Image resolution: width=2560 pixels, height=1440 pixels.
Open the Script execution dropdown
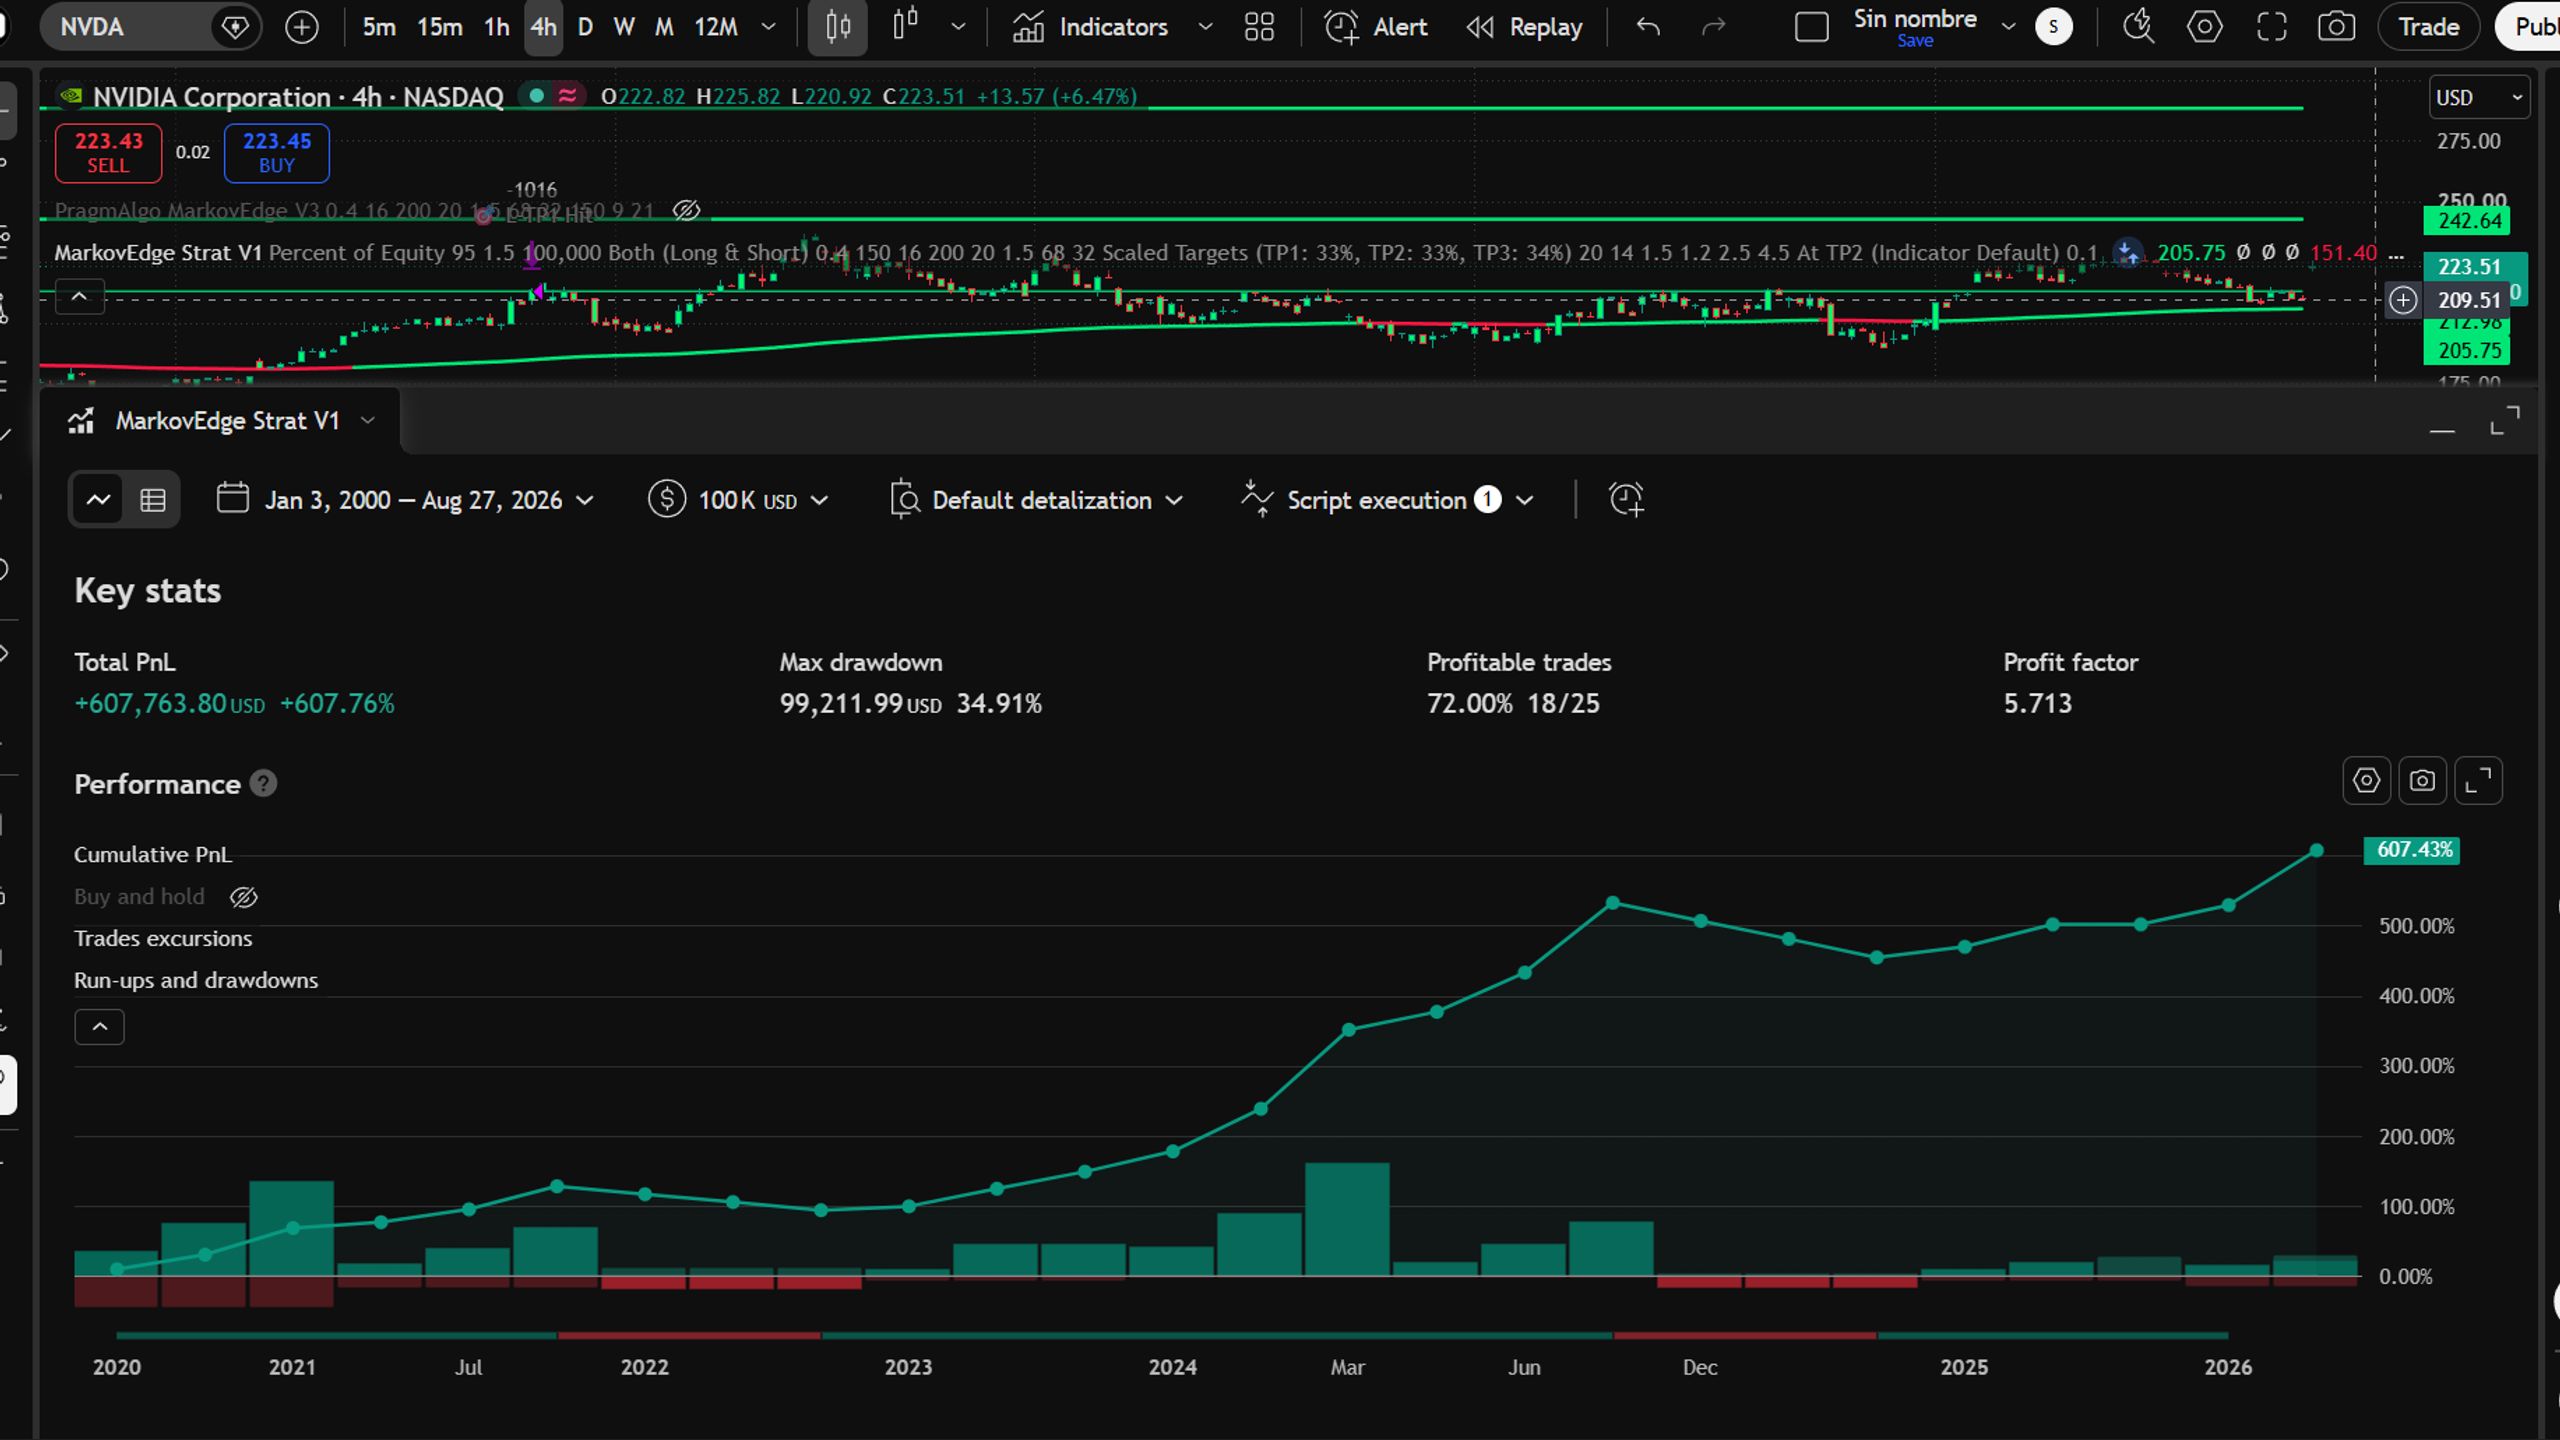pyautogui.click(x=1386, y=500)
